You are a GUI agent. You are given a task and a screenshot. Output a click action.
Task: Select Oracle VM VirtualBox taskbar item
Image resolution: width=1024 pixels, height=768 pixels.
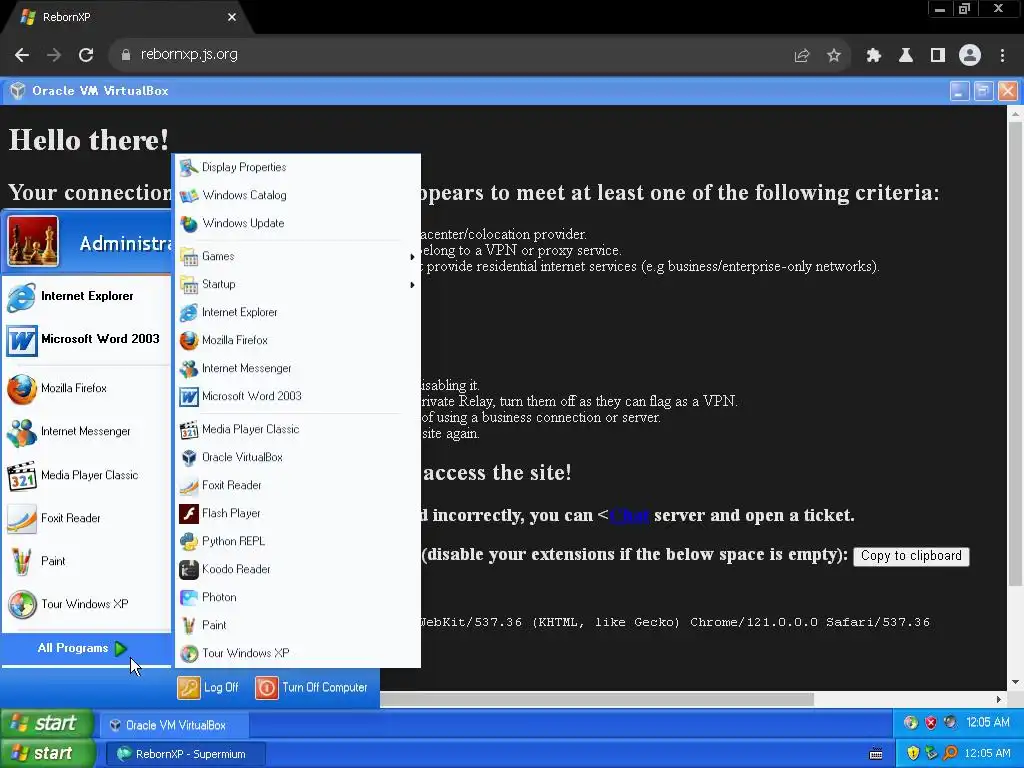[x=174, y=725]
